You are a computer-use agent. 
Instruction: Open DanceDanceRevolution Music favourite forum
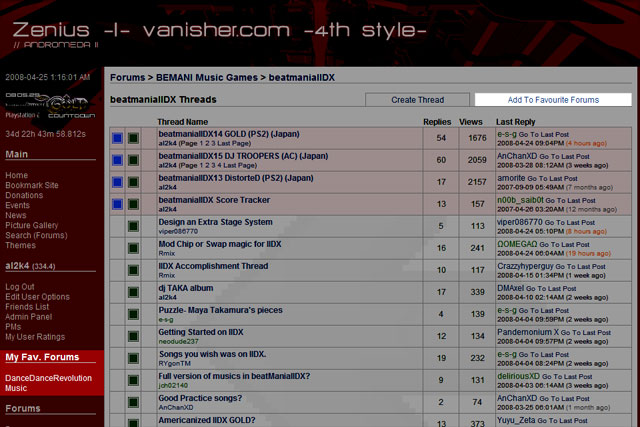click(48, 383)
